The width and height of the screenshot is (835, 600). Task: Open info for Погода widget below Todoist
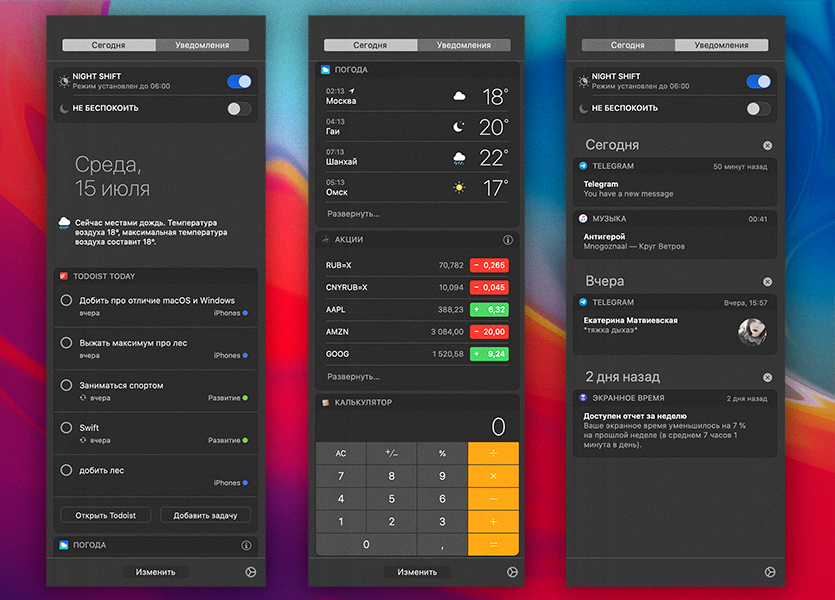(246, 545)
